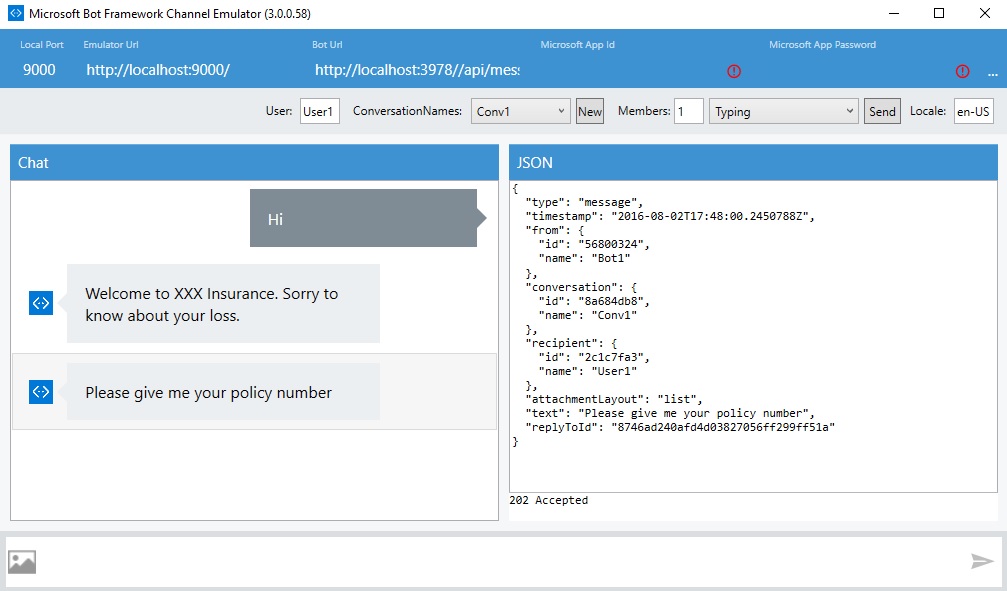Click the Send activity button

[882, 111]
